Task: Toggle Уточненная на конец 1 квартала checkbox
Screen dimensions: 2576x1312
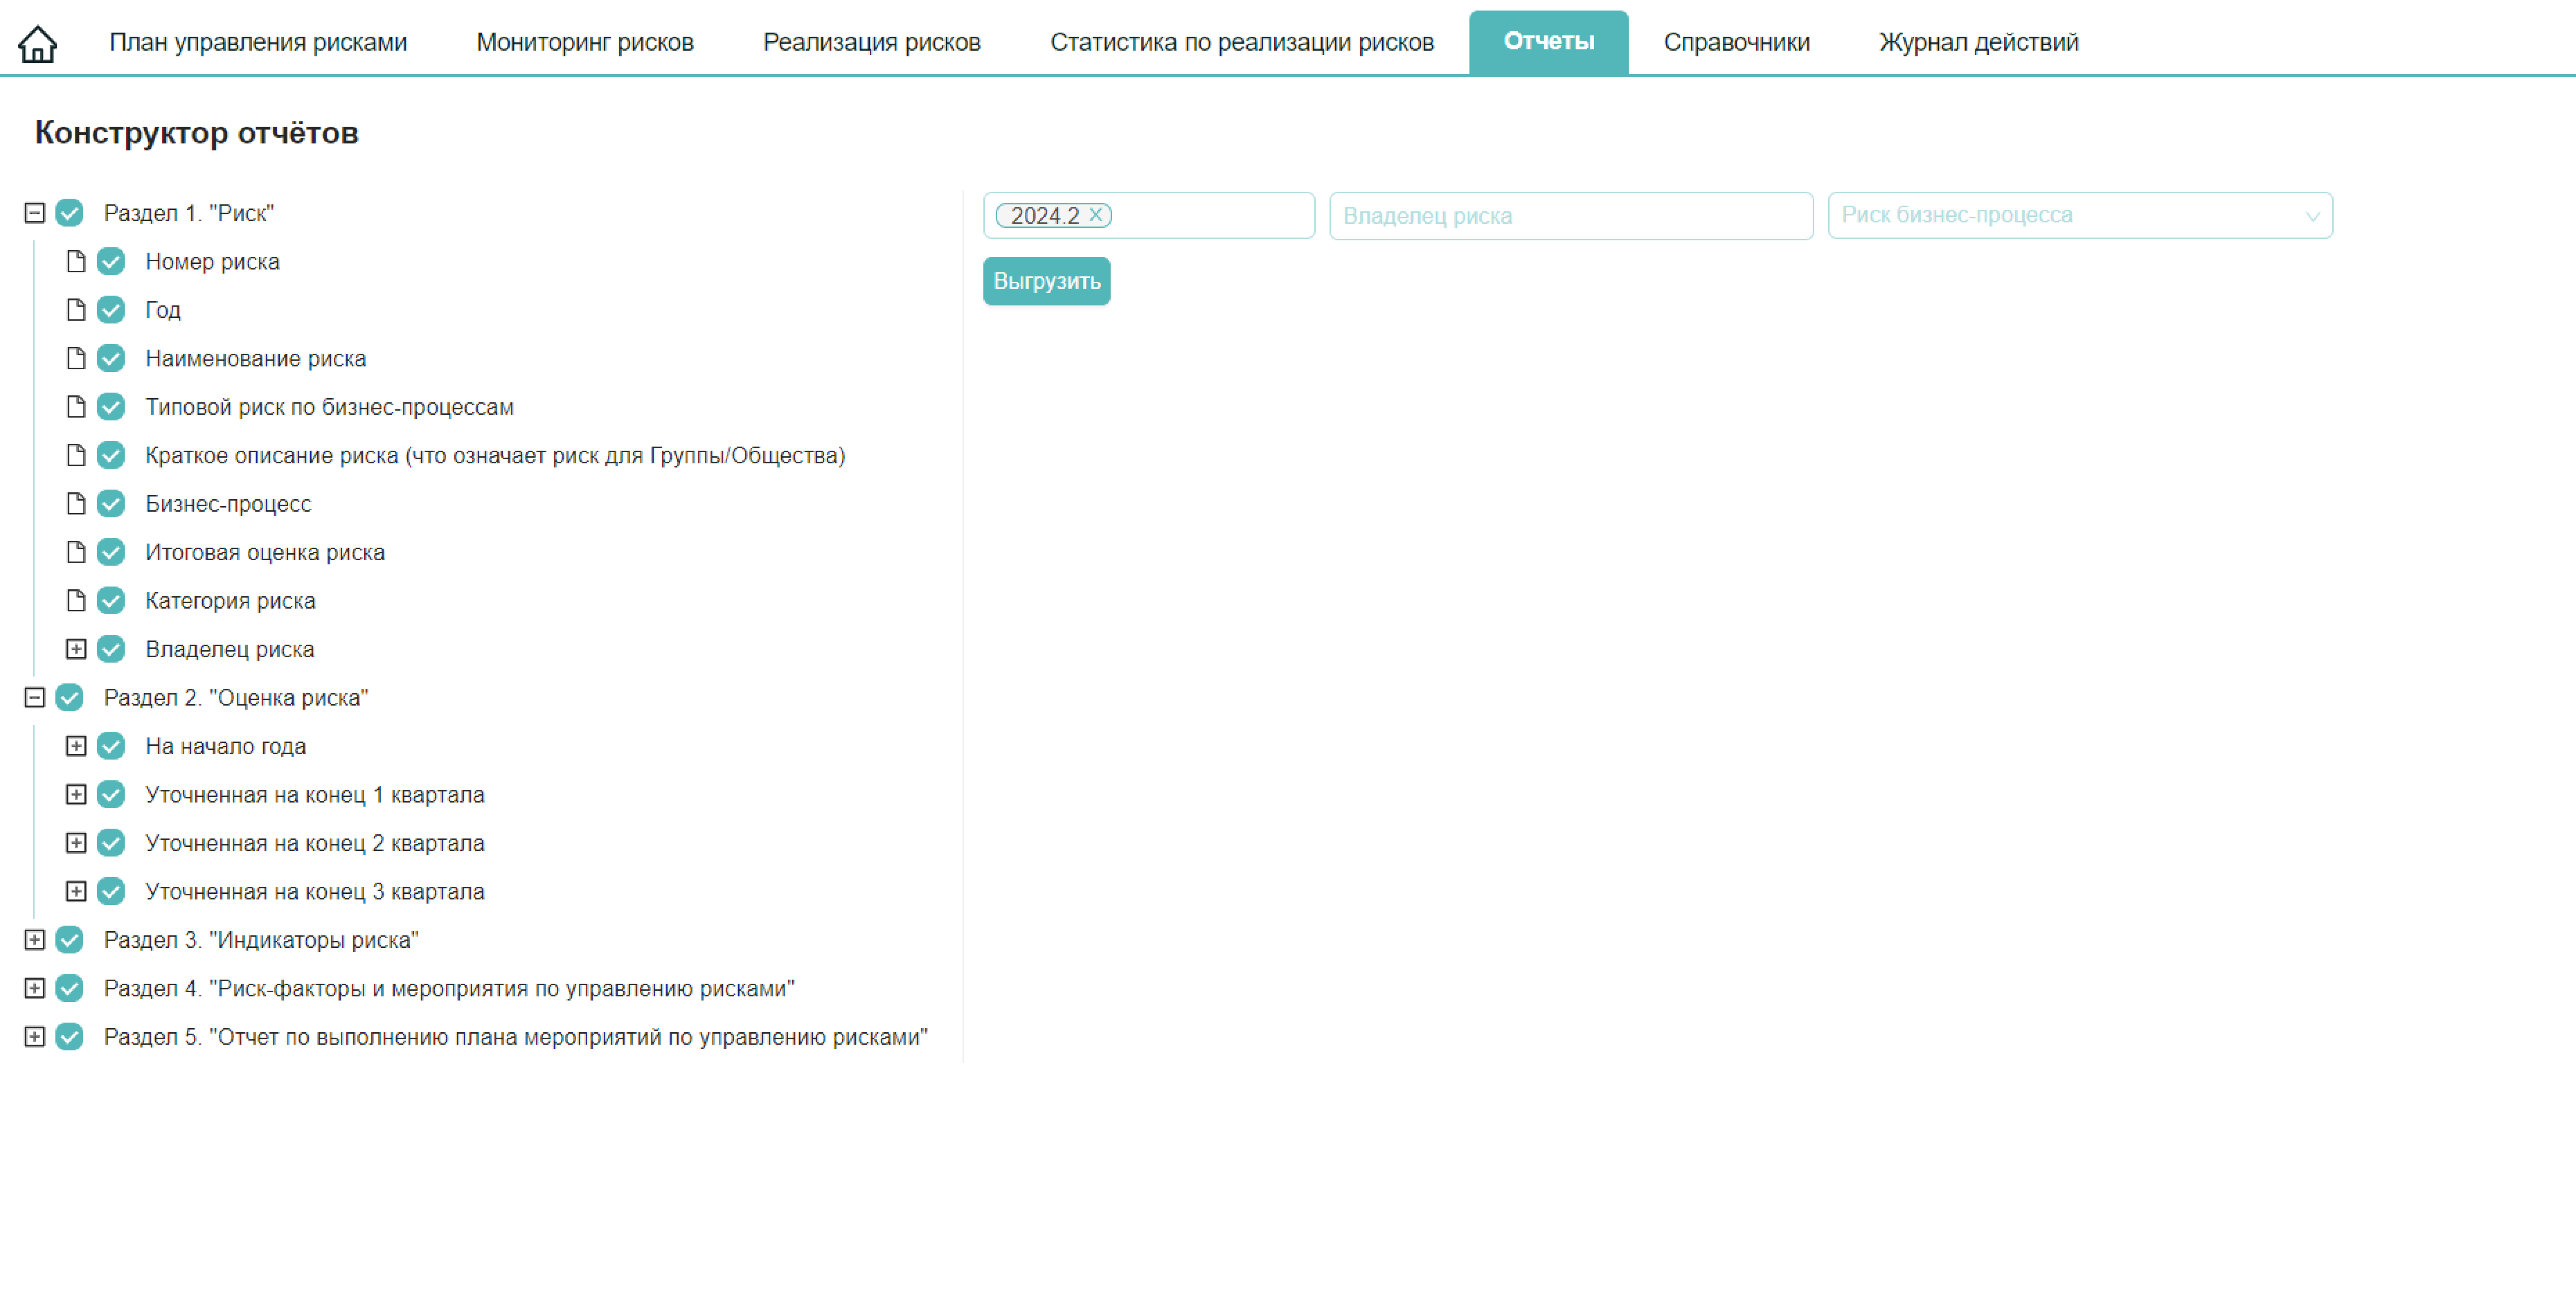Action: coord(111,795)
